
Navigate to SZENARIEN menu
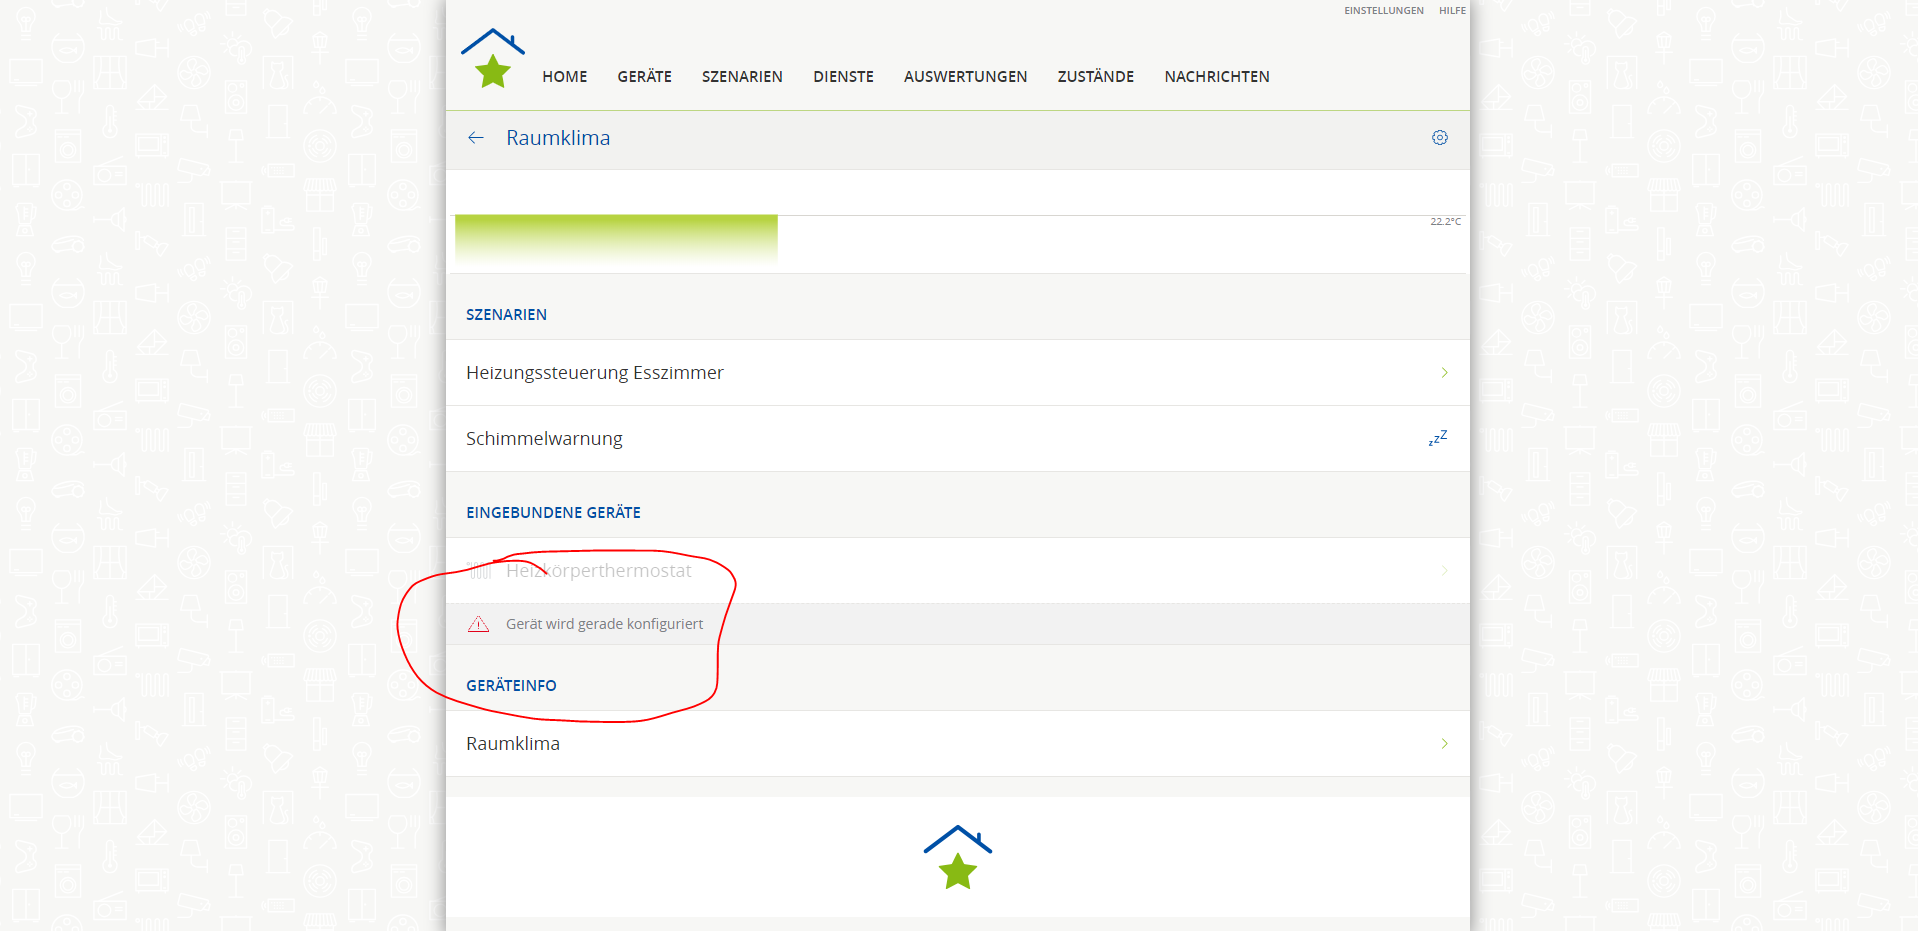742,77
